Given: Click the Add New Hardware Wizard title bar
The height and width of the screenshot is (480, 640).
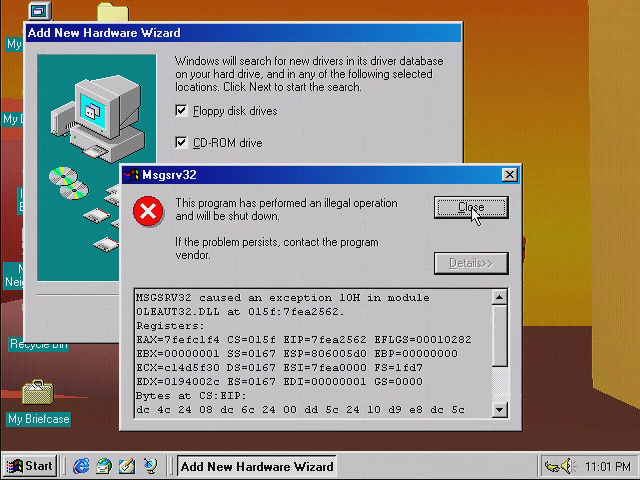Looking at the screenshot, I should click(x=243, y=33).
